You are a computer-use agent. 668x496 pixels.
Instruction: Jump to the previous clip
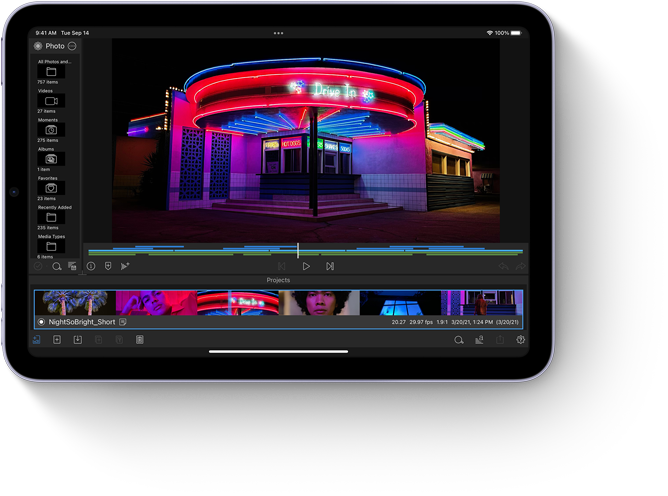pyautogui.click(x=282, y=266)
